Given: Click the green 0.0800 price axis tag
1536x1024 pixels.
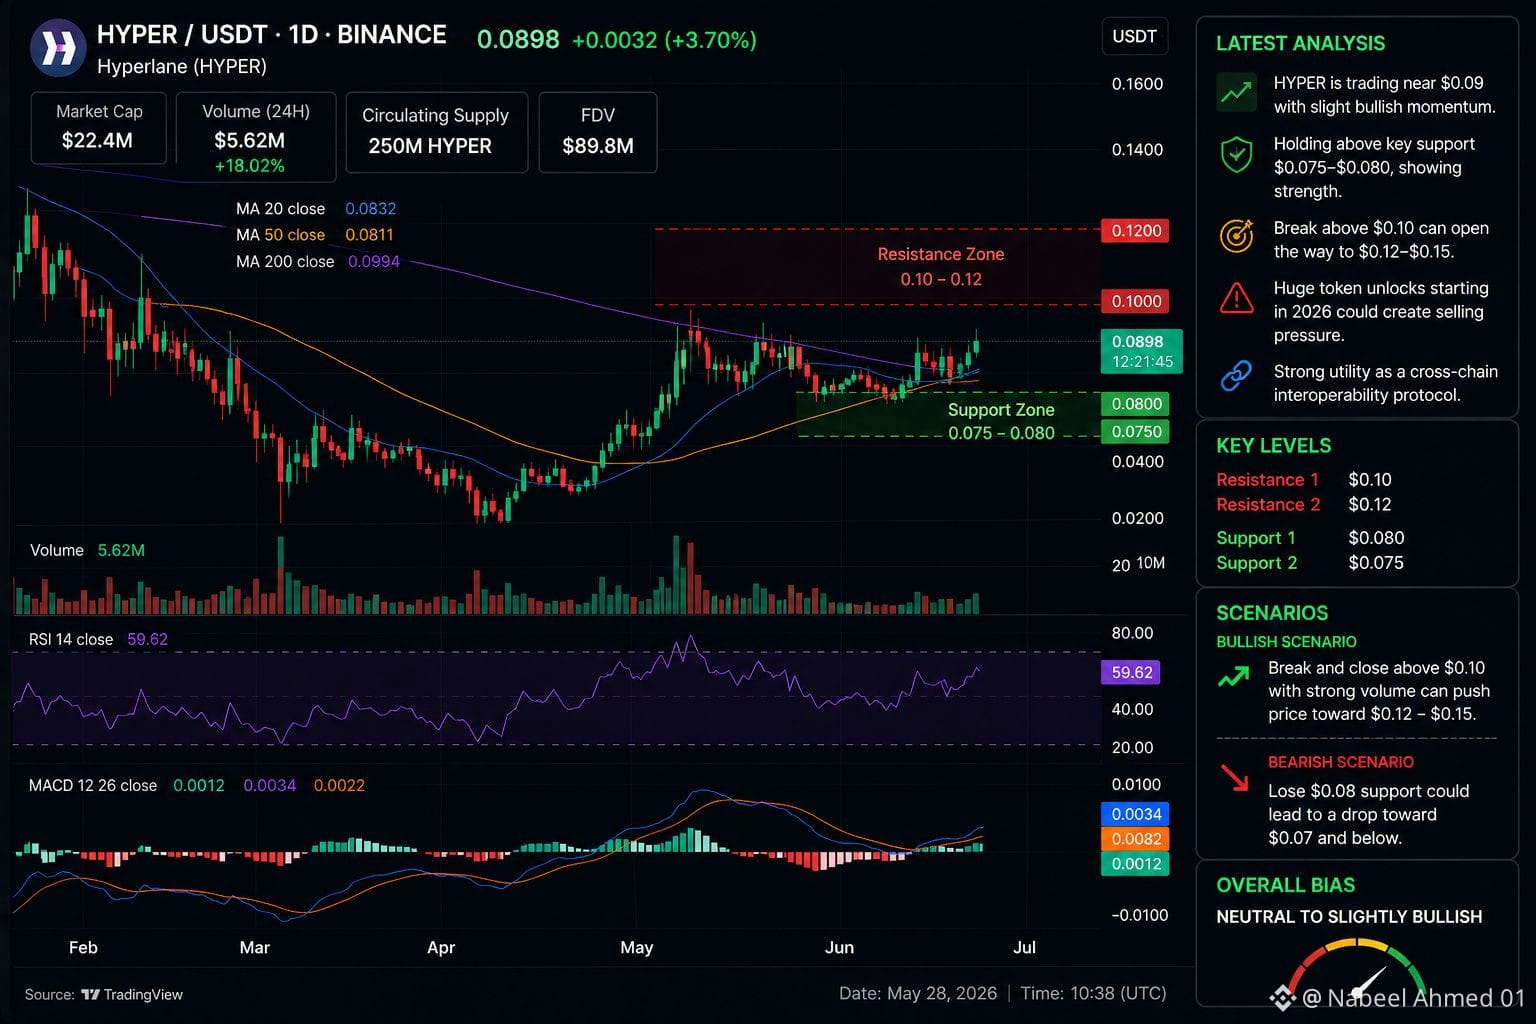Looking at the screenshot, I should [1135, 404].
